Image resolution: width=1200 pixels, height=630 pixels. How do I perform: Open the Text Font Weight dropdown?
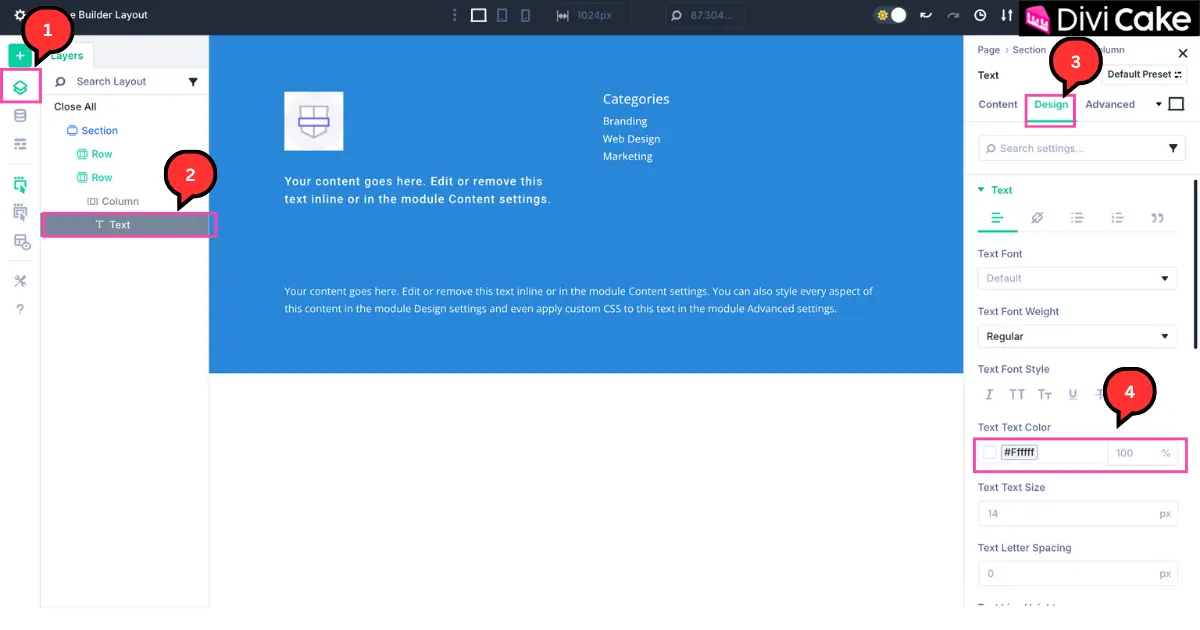click(x=1077, y=336)
